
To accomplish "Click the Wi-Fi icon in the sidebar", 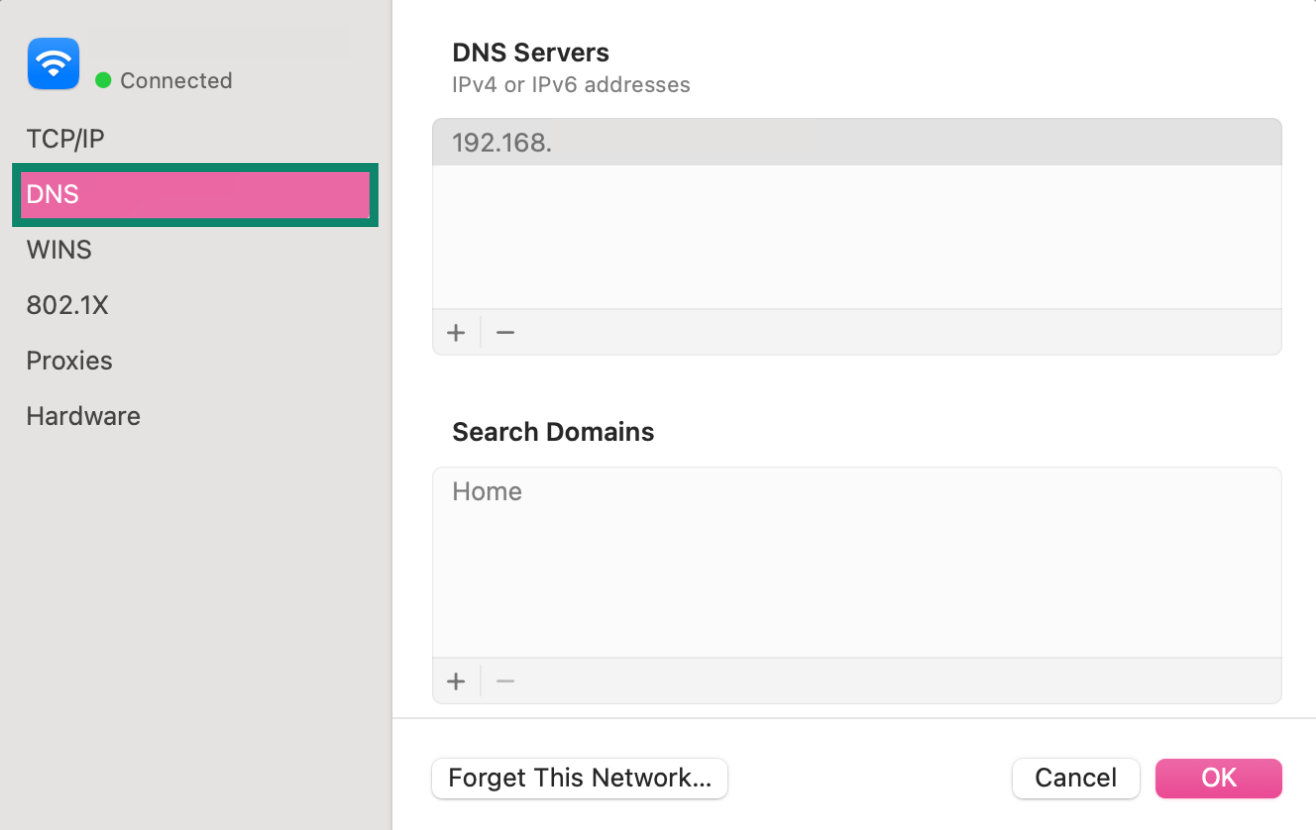I will coord(53,63).
